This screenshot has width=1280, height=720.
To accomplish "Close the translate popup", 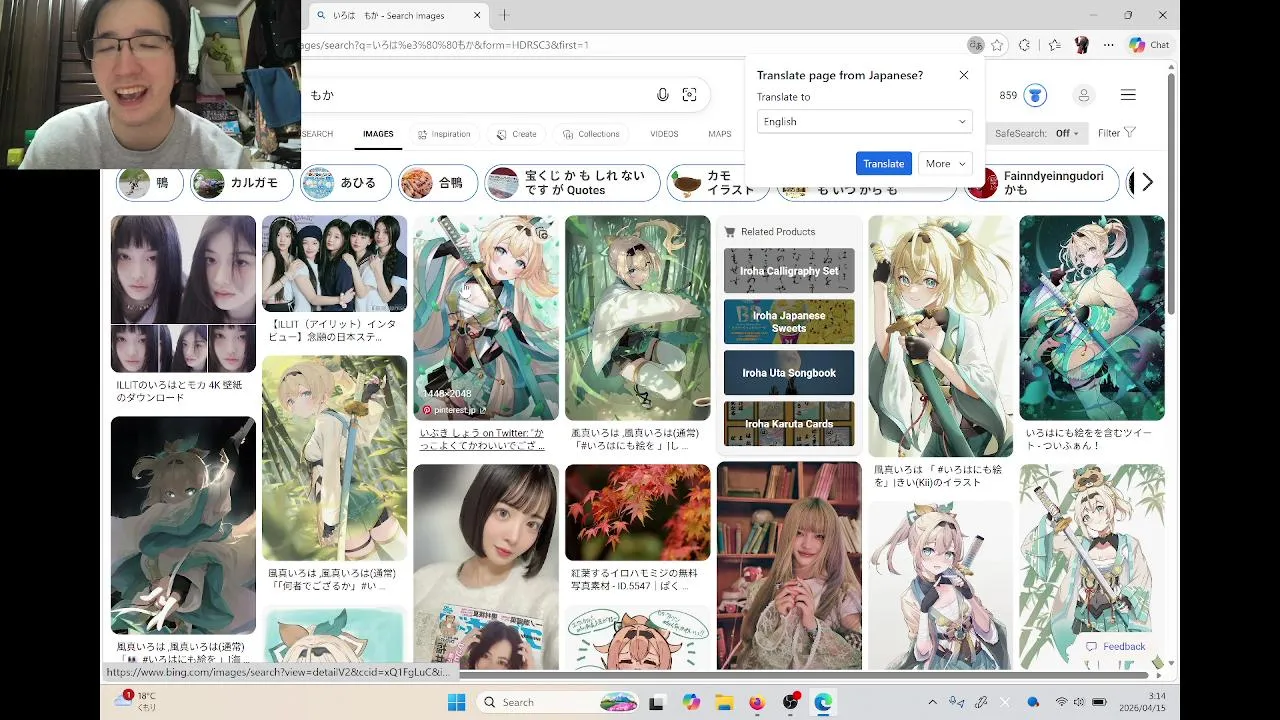I will point(964,75).
